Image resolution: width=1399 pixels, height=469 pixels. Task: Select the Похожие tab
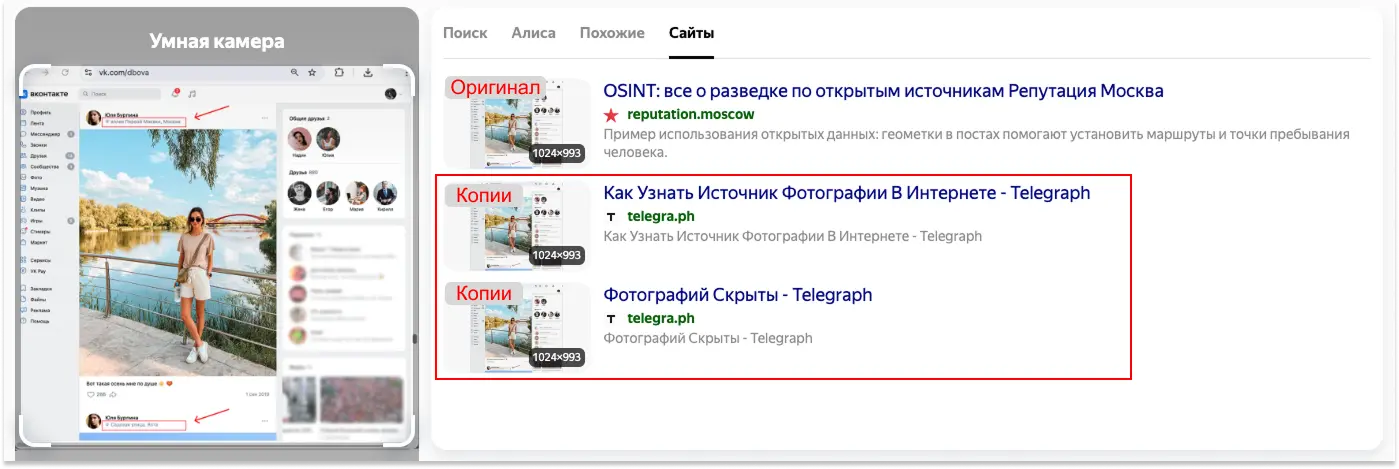[612, 33]
